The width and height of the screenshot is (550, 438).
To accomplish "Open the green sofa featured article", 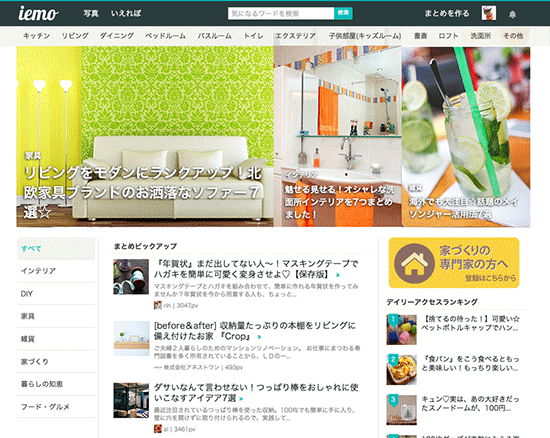I will pyautogui.click(x=145, y=137).
